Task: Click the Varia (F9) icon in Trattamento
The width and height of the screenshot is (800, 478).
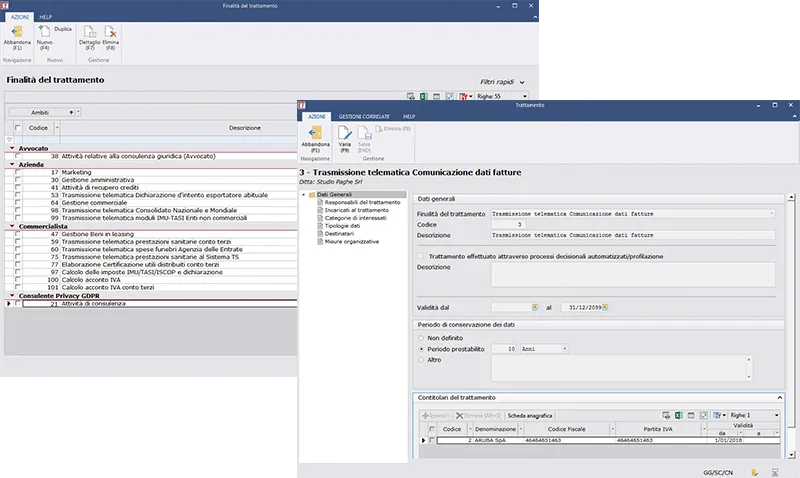Action: tap(344, 138)
